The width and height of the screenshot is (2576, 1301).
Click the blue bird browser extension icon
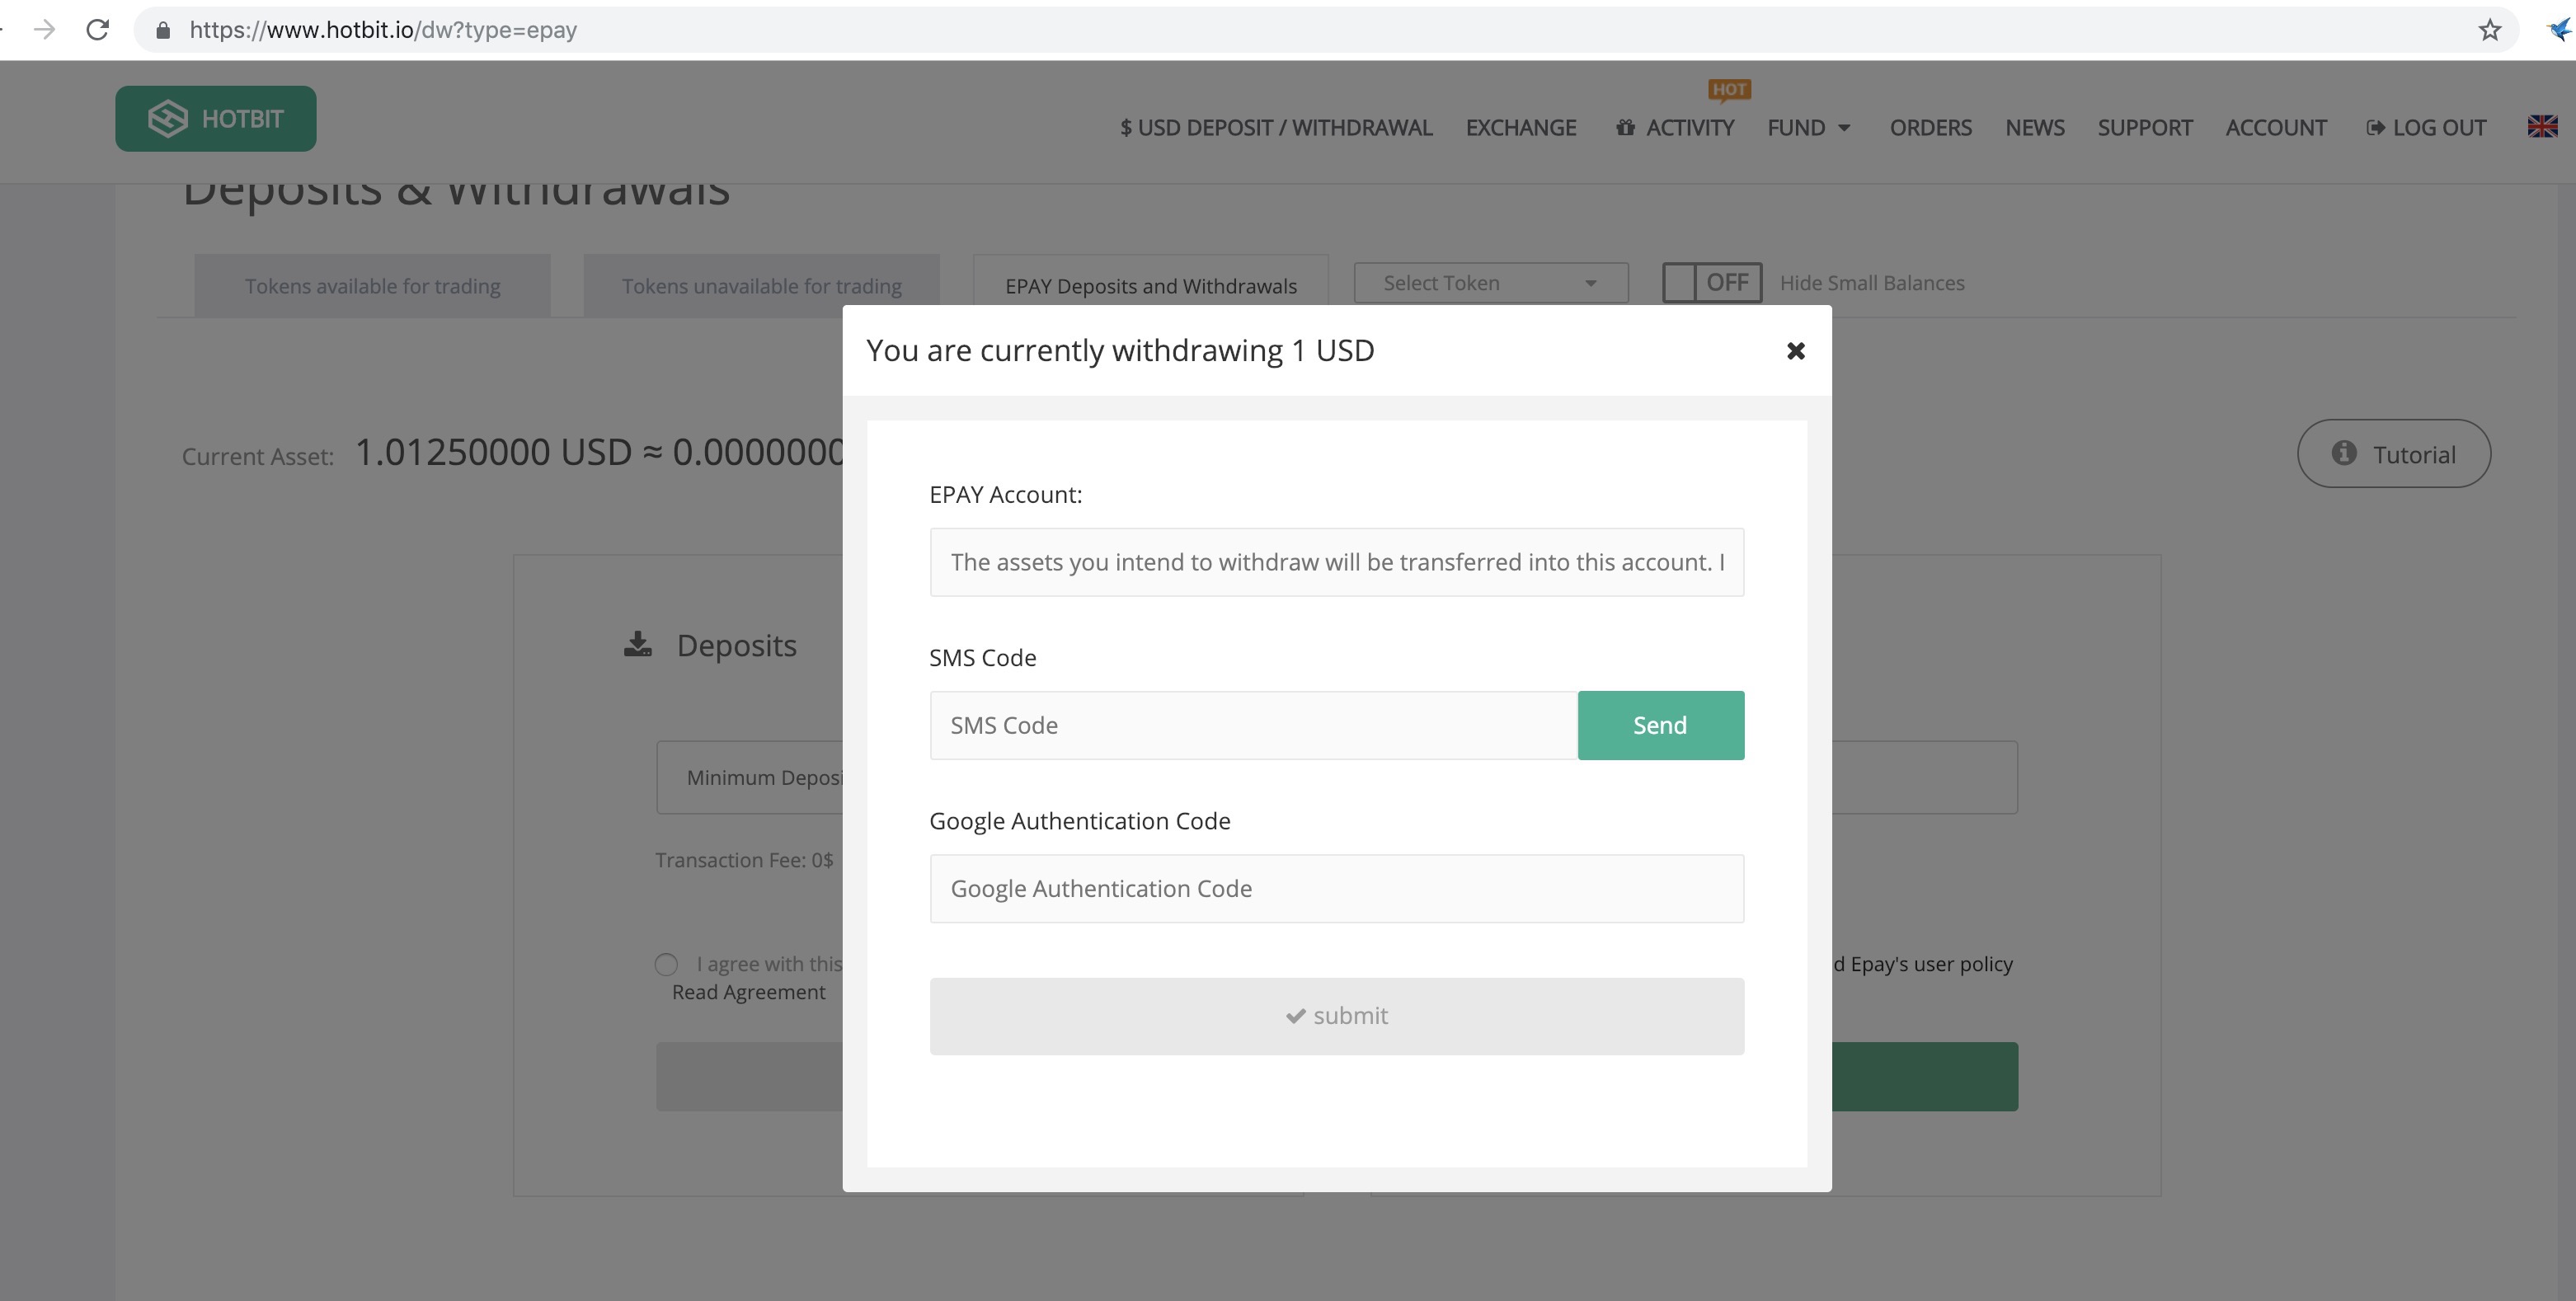point(2562,30)
